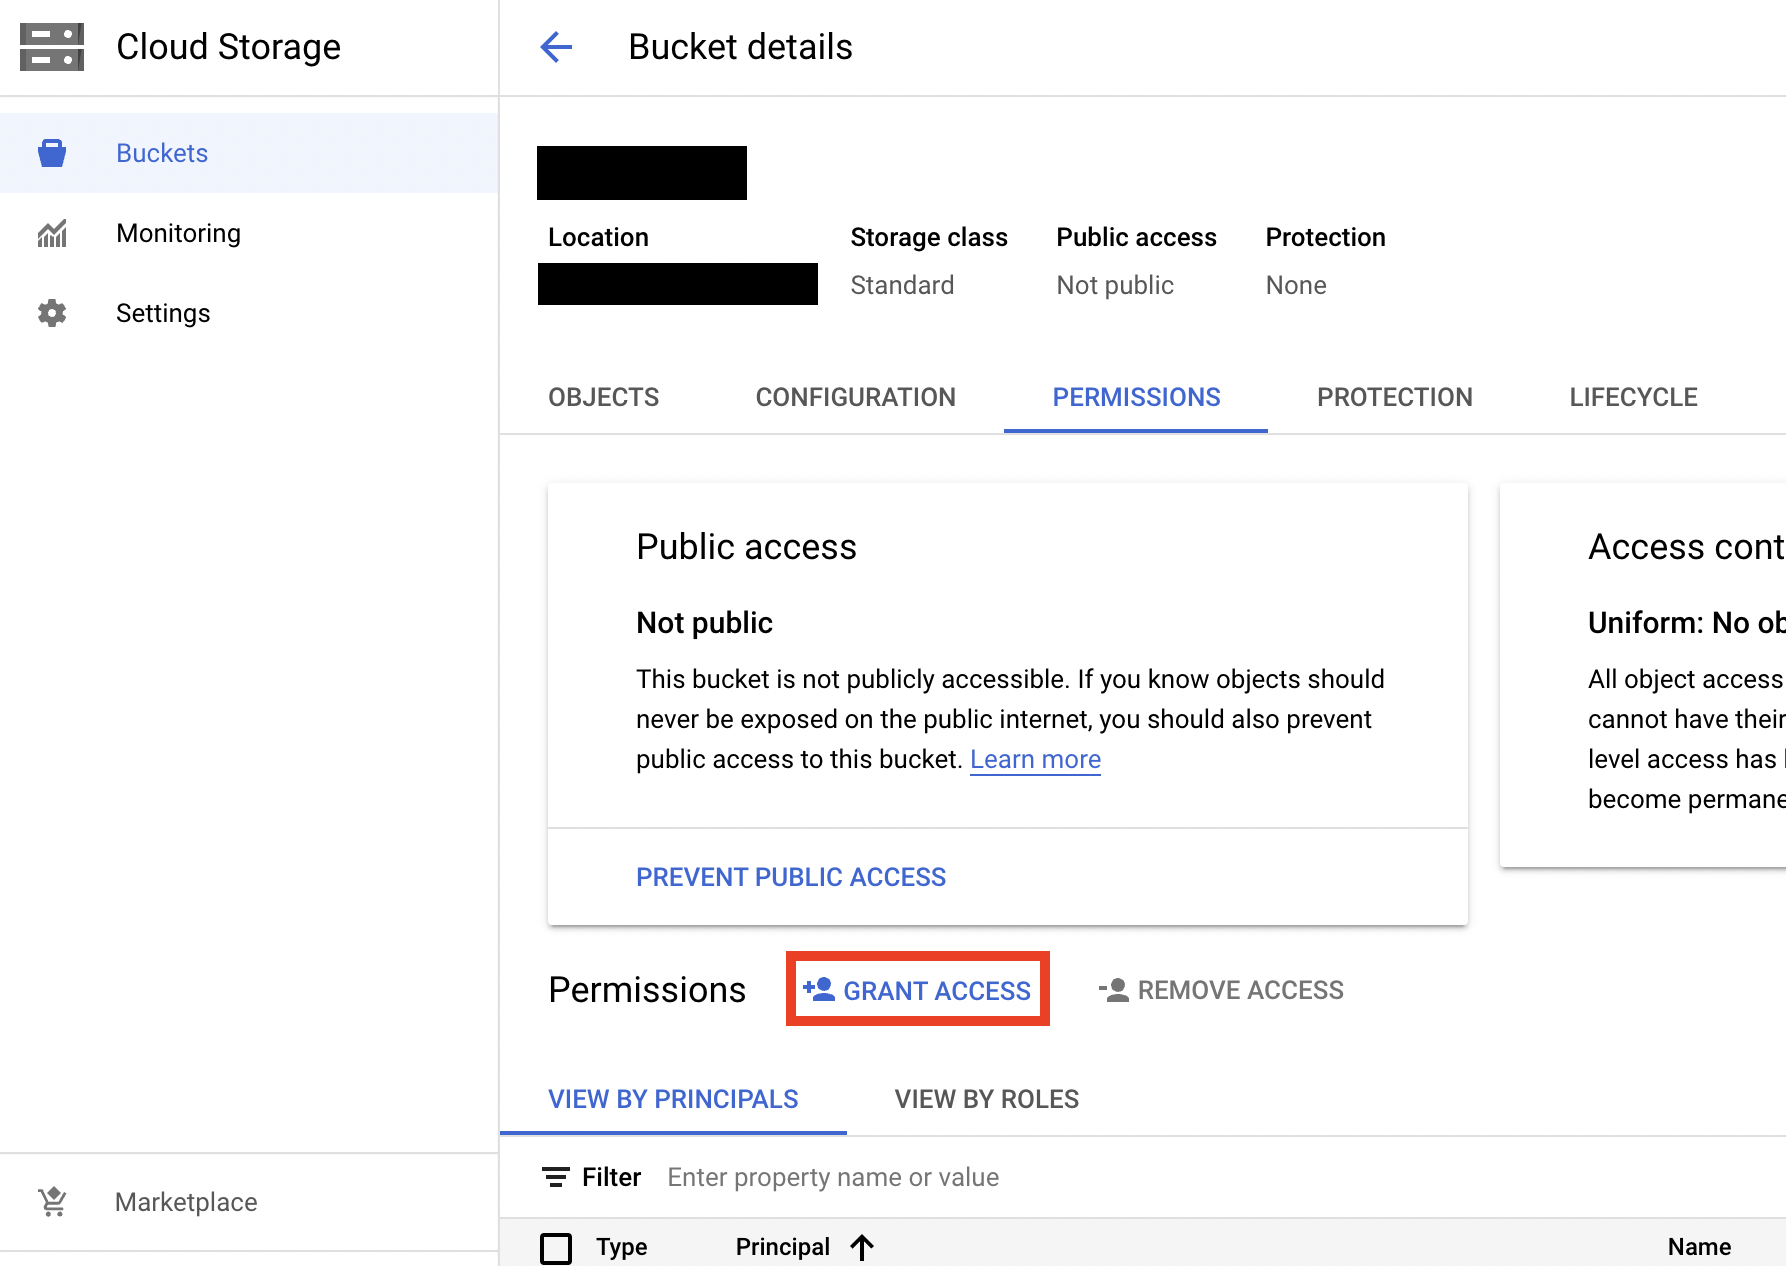Toggle the select-all checkbox in table header

pos(556,1248)
